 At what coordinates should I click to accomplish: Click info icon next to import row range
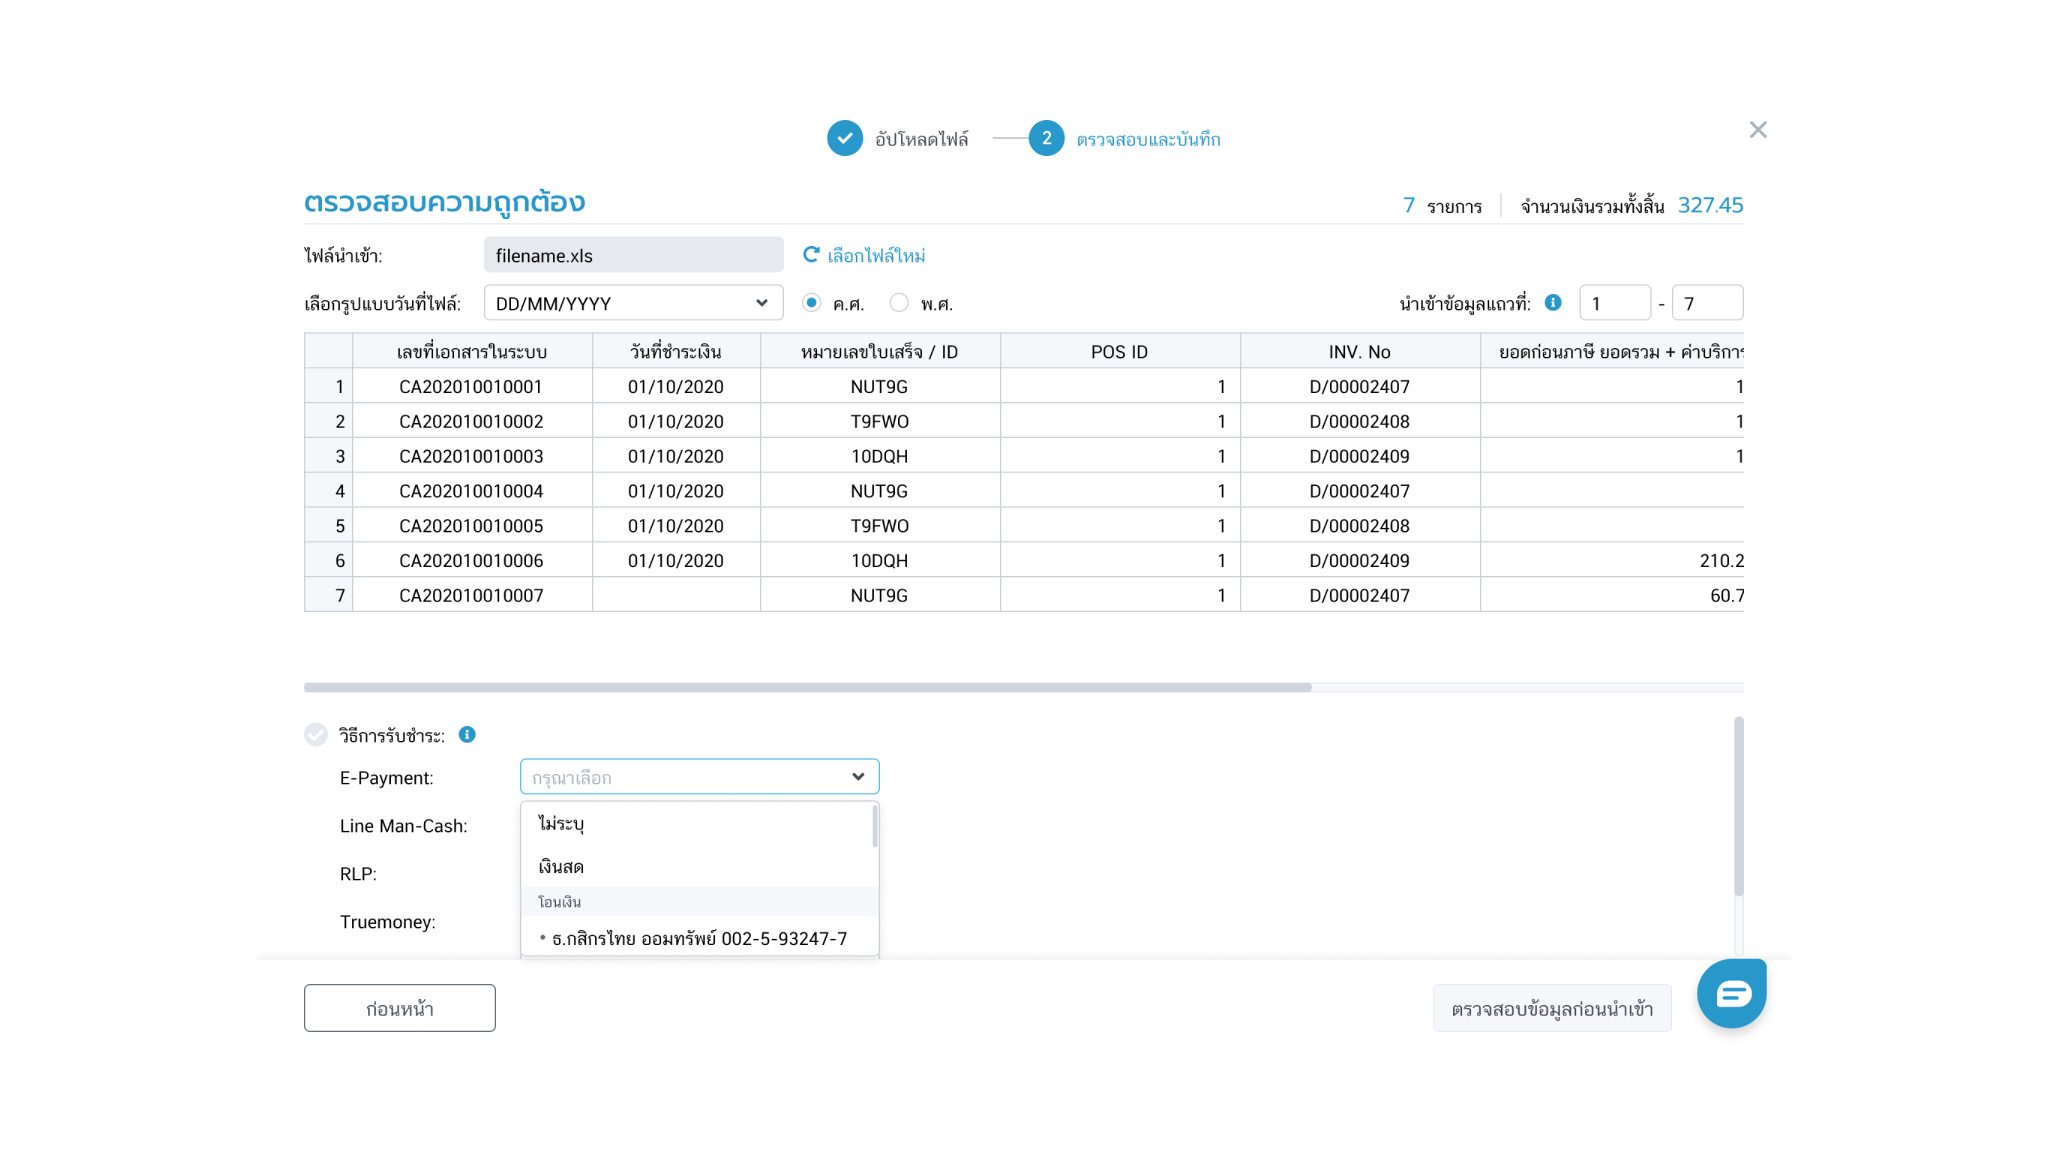[x=1553, y=303]
